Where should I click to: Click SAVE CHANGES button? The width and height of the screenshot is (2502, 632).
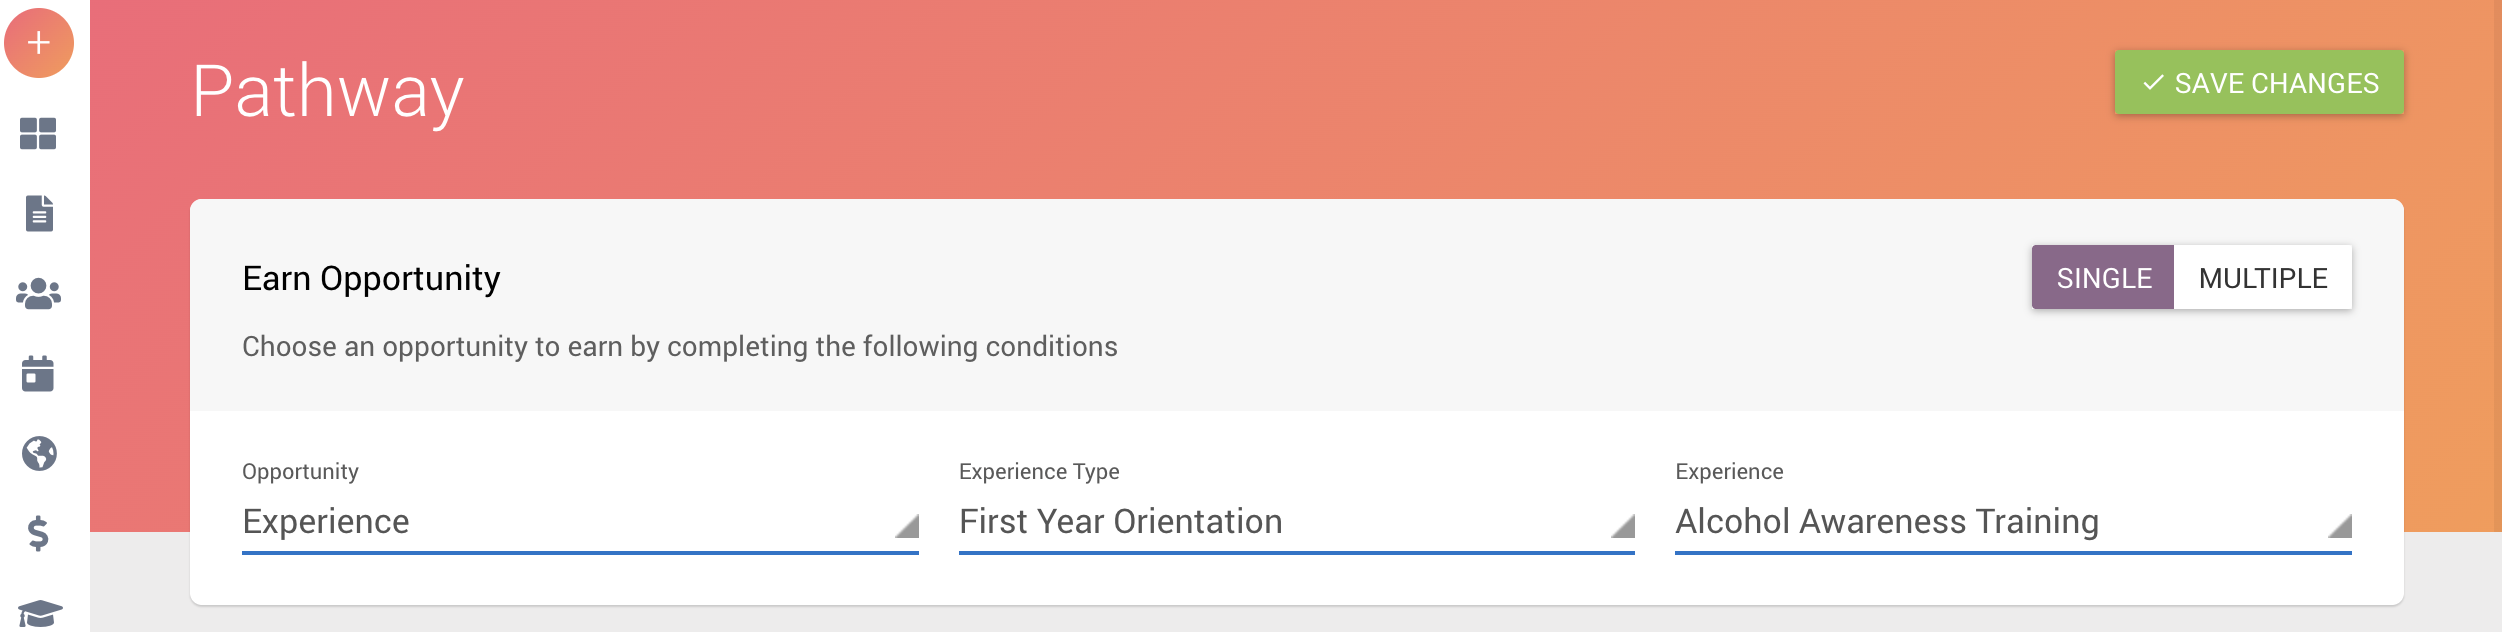point(2259,82)
